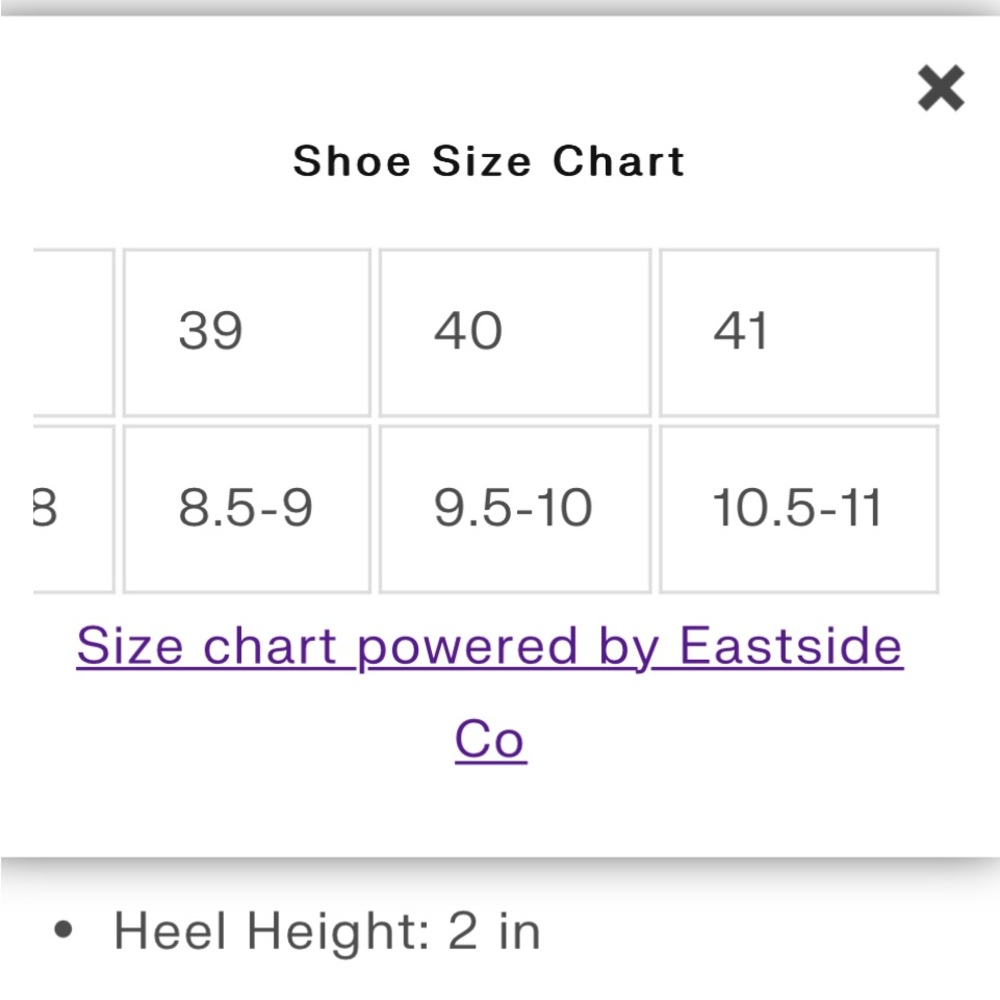Viewport: 1000px width, 1000px height.
Task: Click the 9.5-10 size cell
Action: pos(515,509)
